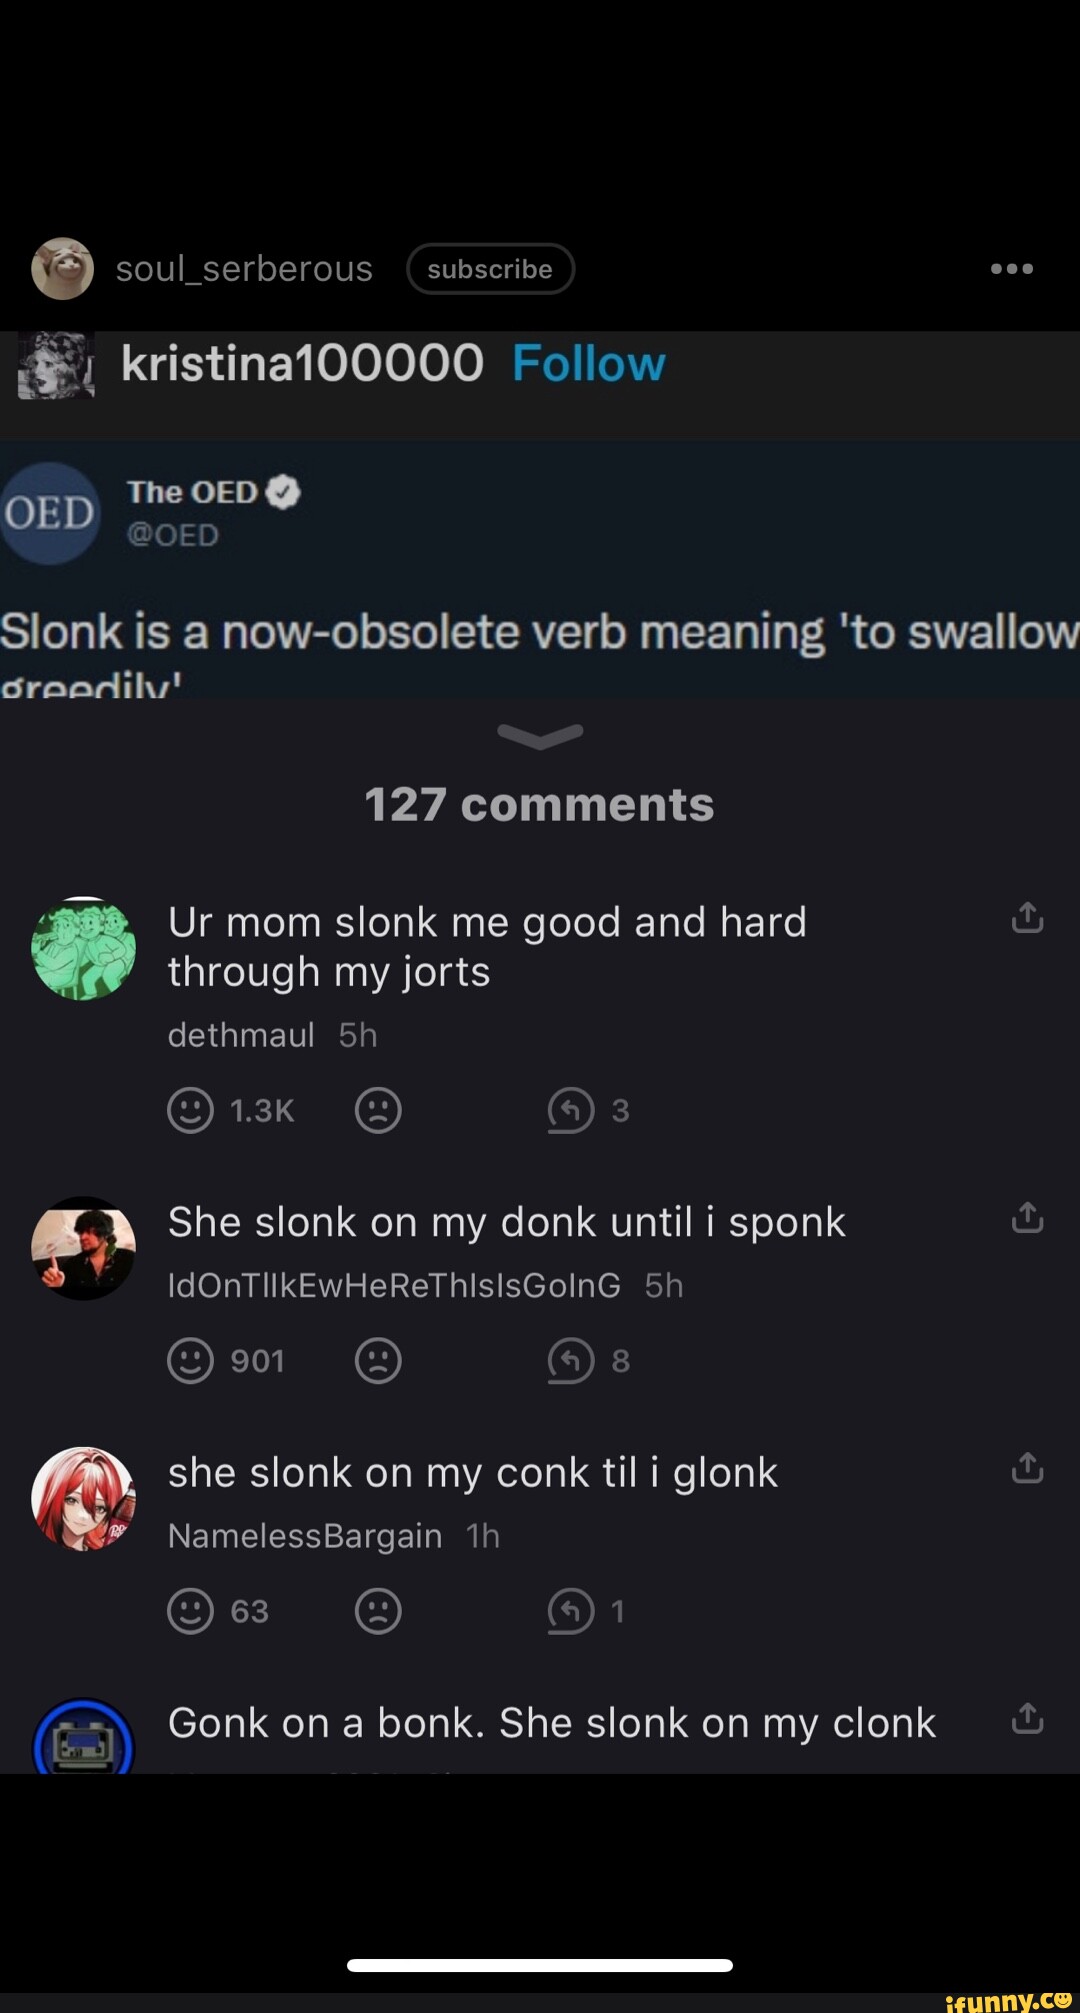Collapse the post with the chevron arrow
This screenshot has width=1080, height=2013.
coord(539,737)
